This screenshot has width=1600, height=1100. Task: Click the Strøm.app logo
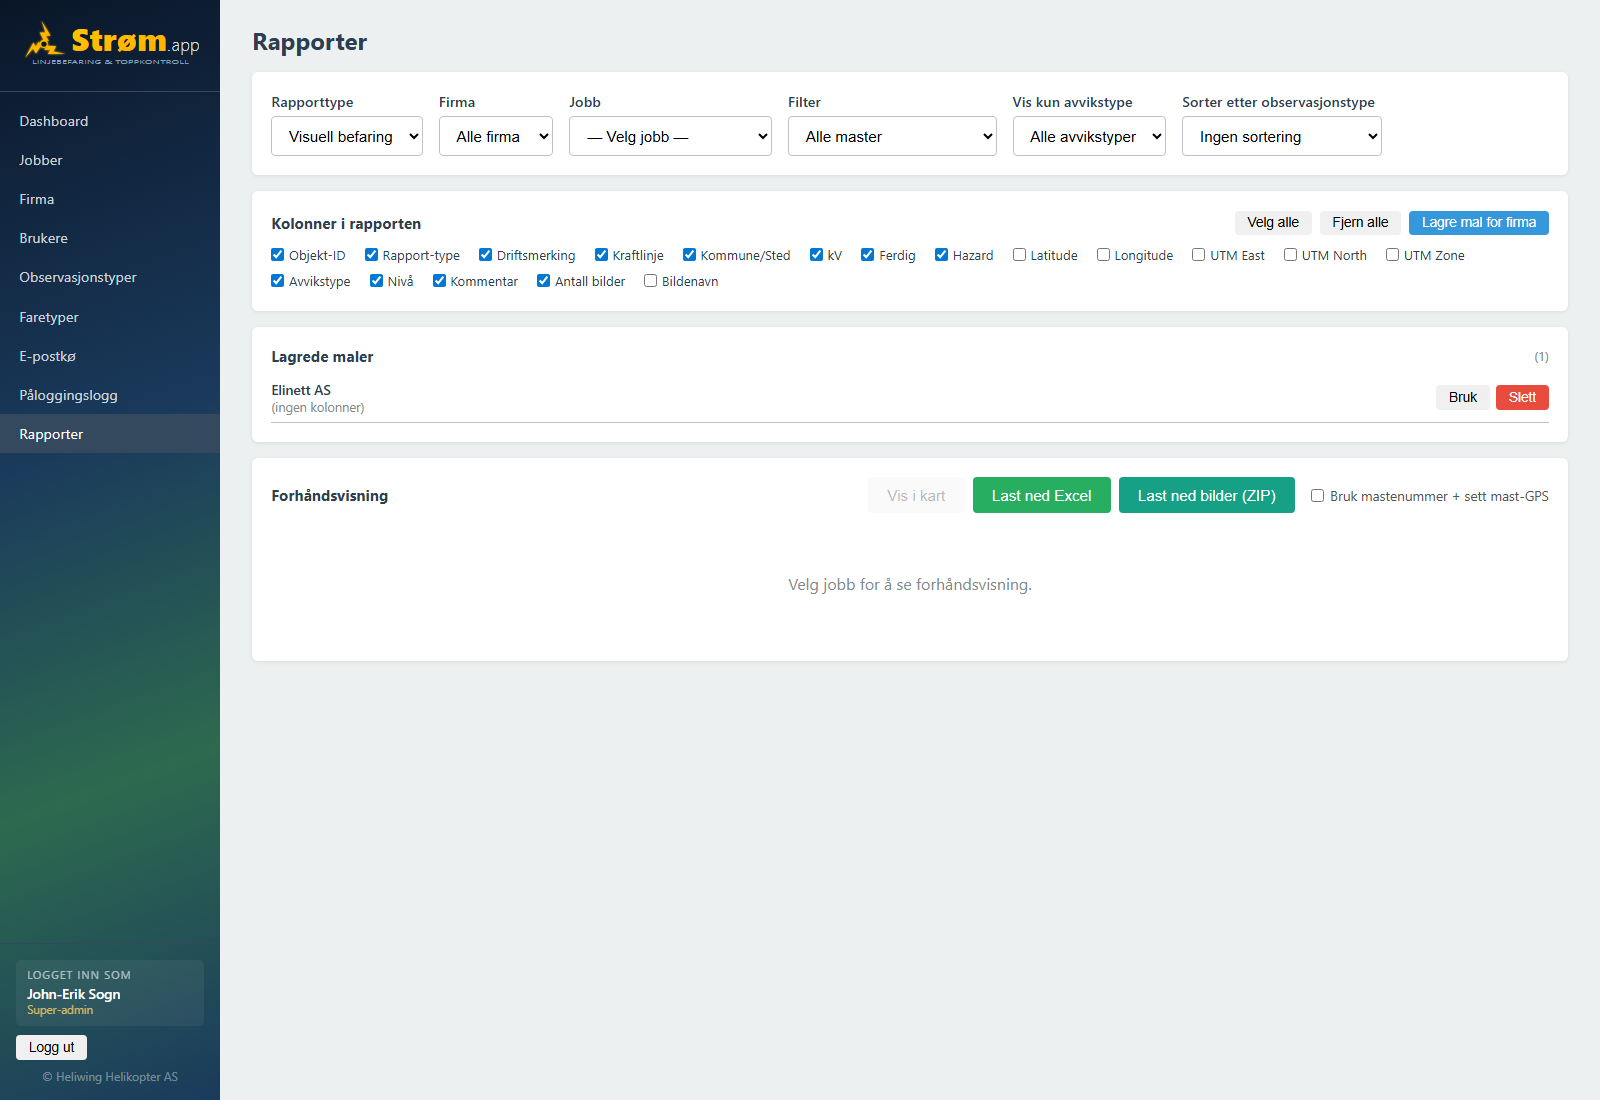(x=111, y=44)
